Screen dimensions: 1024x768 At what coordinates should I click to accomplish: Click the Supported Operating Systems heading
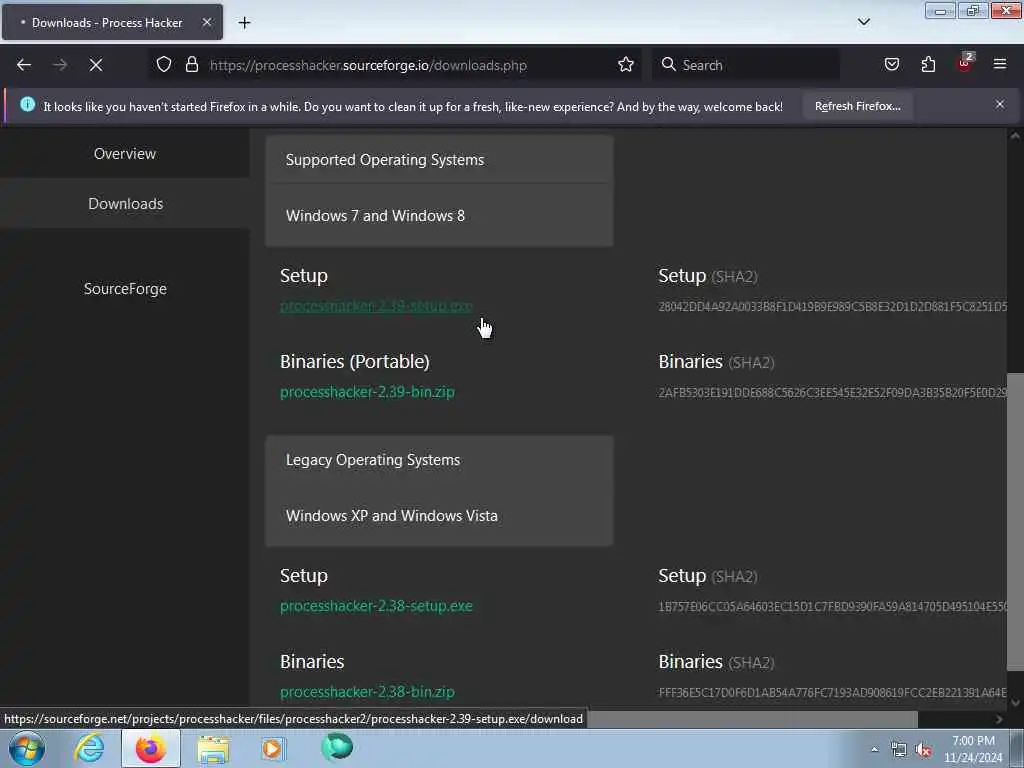[x=385, y=160]
